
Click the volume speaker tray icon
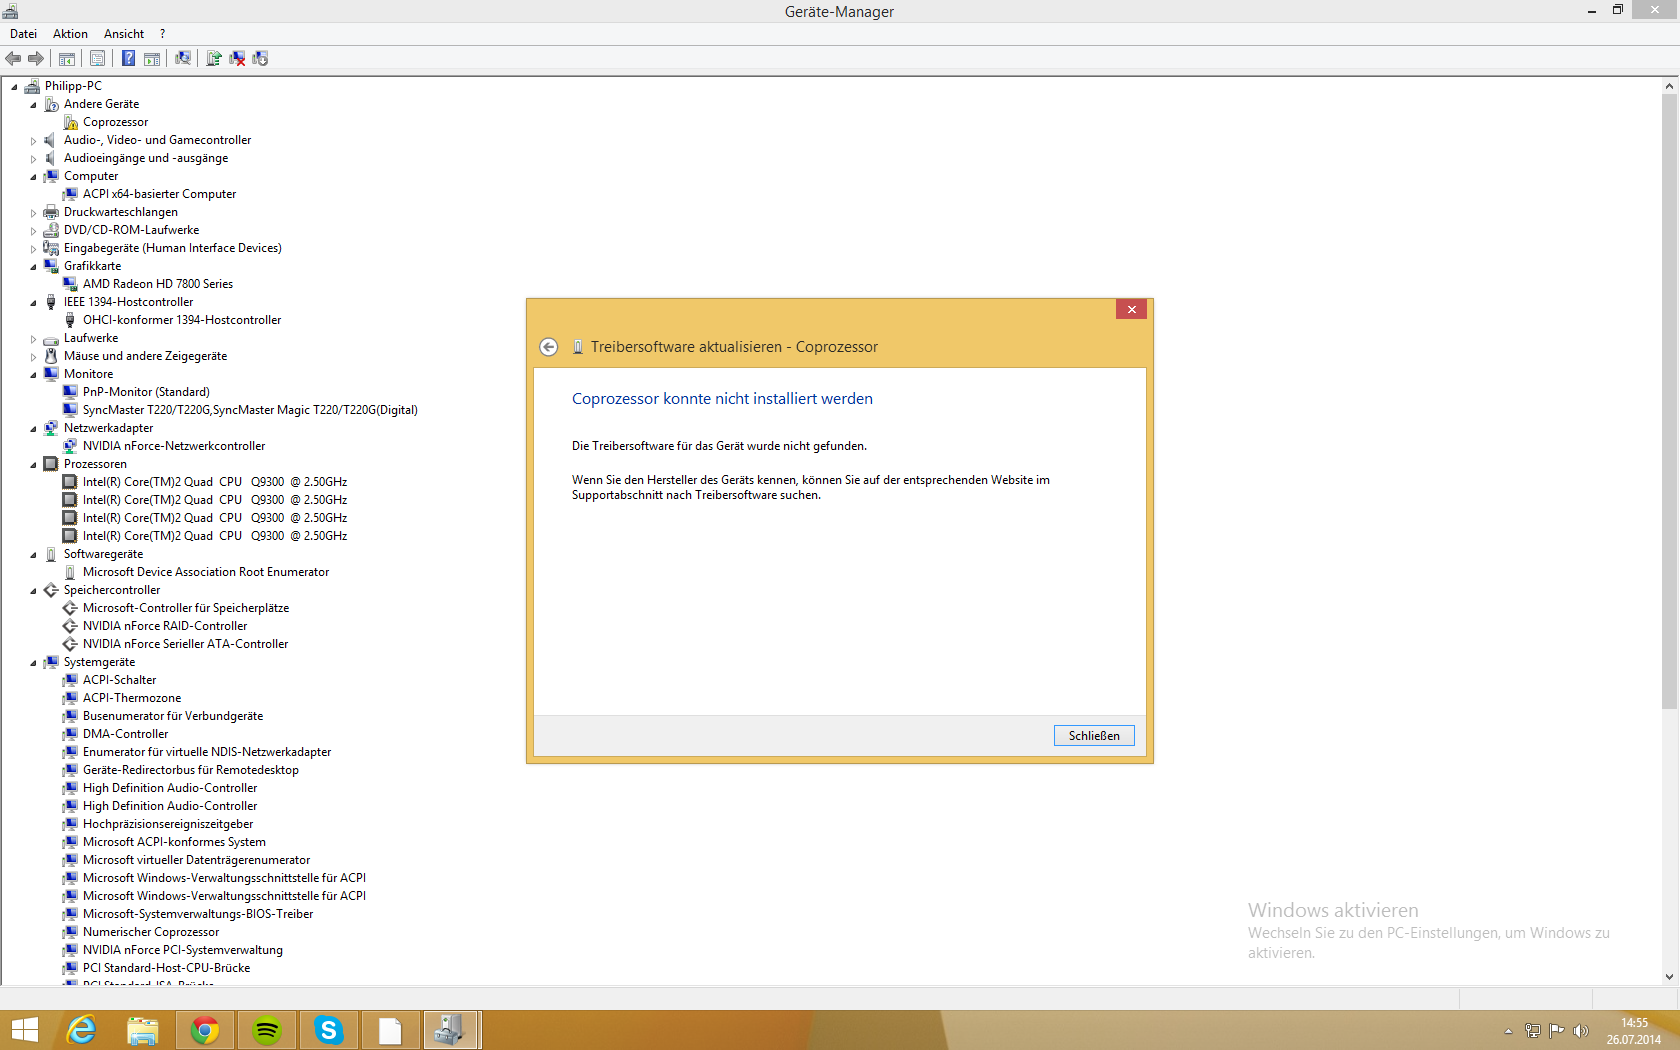click(1581, 1031)
